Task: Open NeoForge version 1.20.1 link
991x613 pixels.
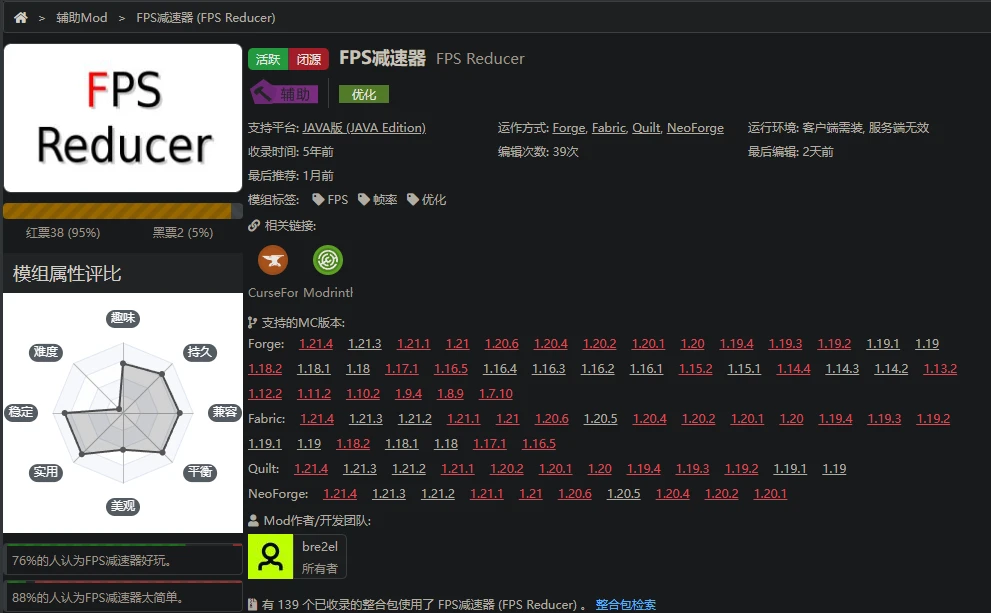Action: click(x=770, y=493)
